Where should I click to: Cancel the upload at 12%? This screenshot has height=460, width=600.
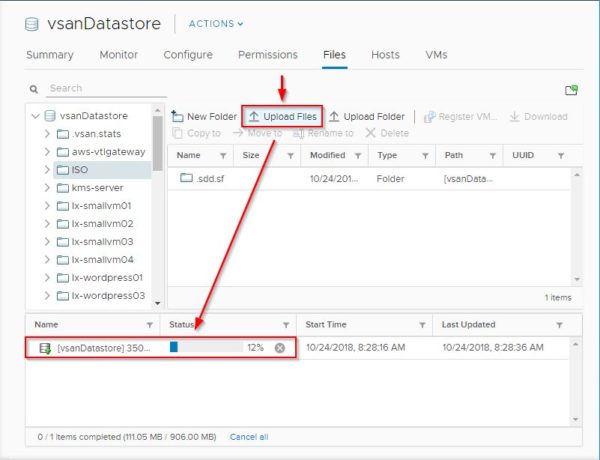[x=280, y=348]
